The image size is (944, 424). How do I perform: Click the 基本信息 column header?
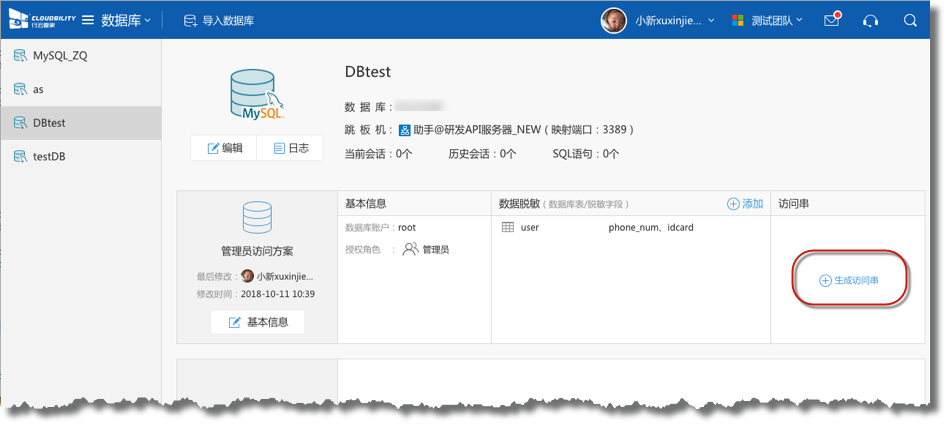365,204
